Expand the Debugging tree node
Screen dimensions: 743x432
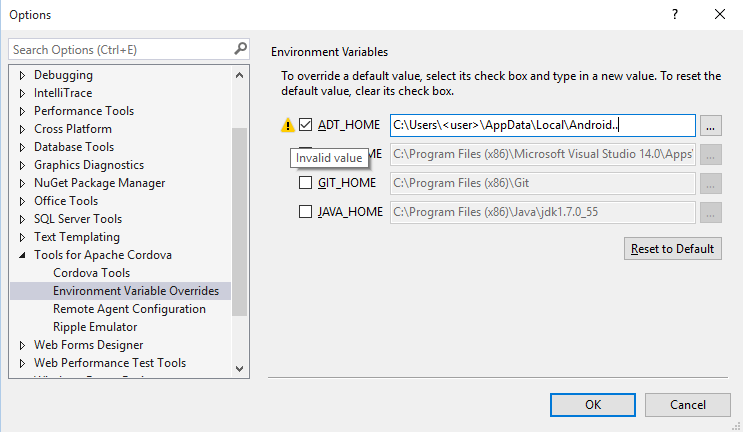click(x=22, y=75)
